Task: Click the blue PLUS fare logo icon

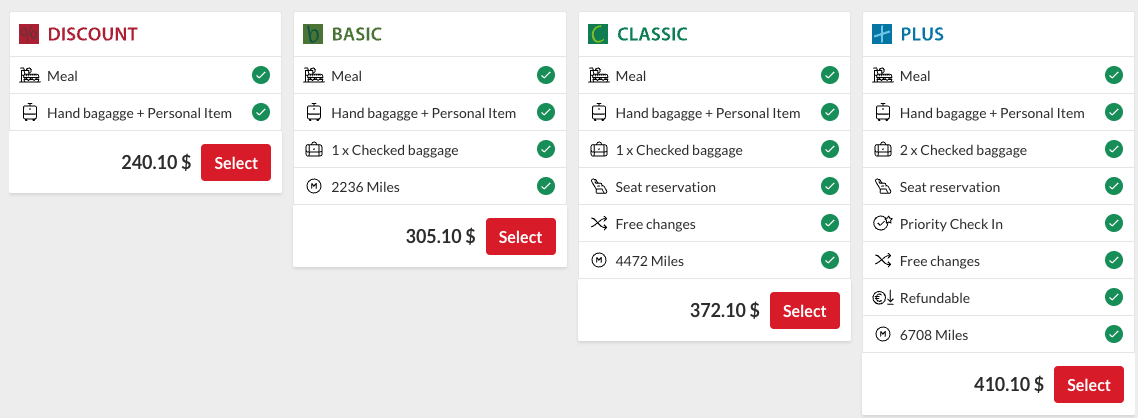Action: pos(882,34)
